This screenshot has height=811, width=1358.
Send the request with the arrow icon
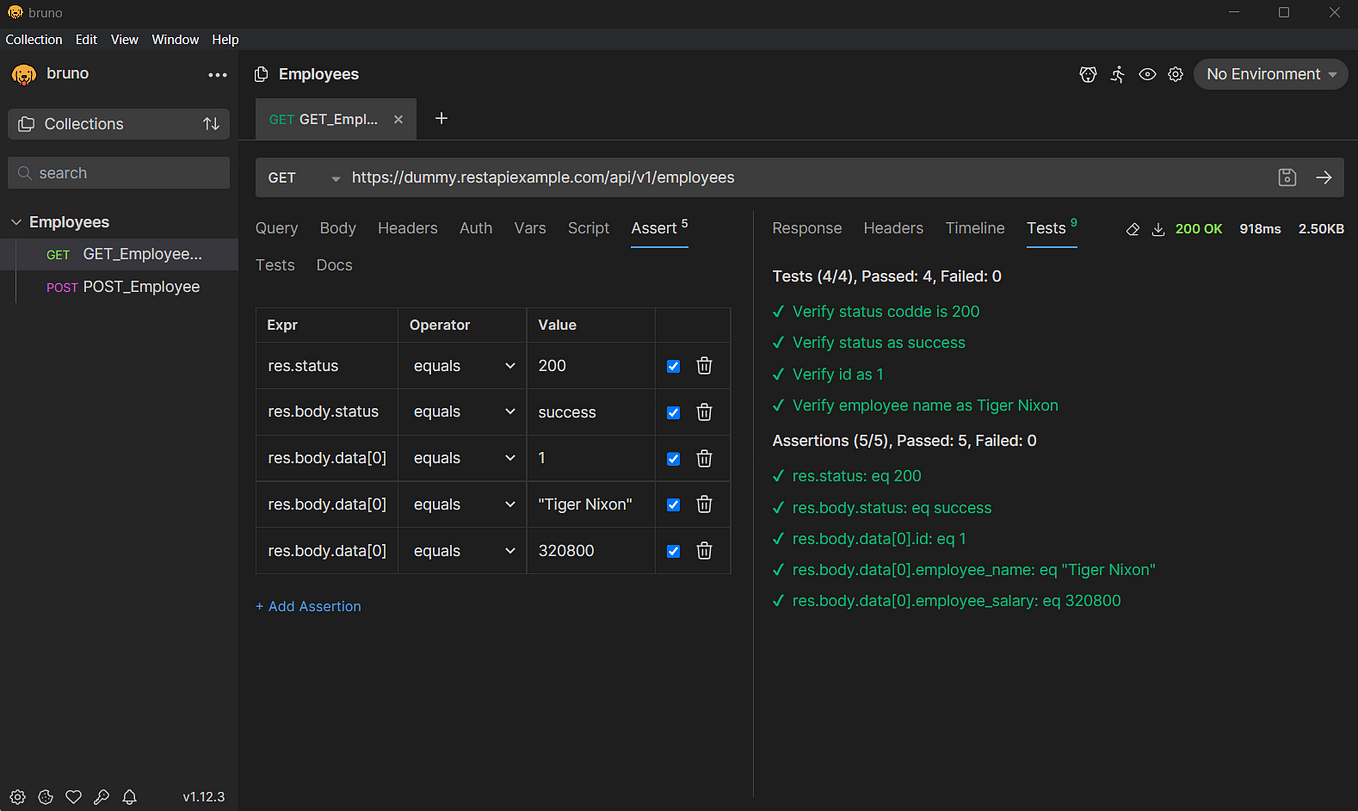click(x=1324, y=177)
